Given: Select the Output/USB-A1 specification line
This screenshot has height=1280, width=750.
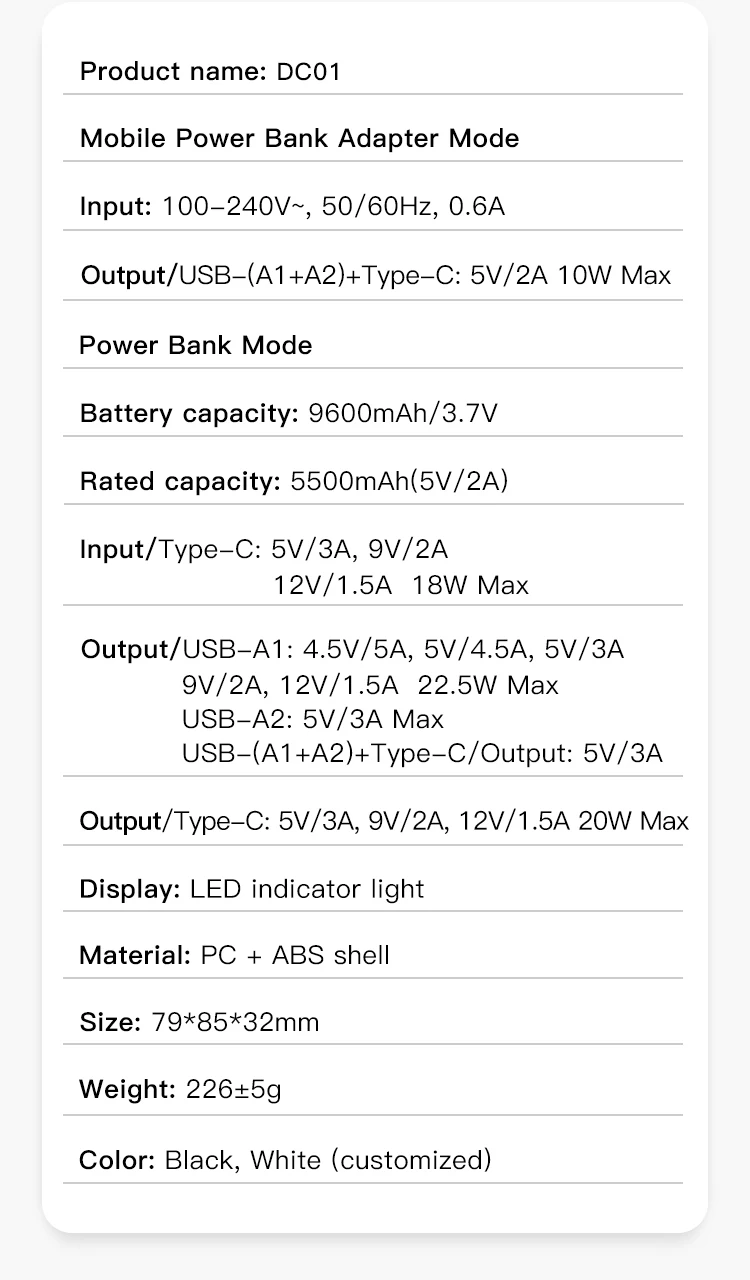Looking at the screenshot, I should (352, 650).
